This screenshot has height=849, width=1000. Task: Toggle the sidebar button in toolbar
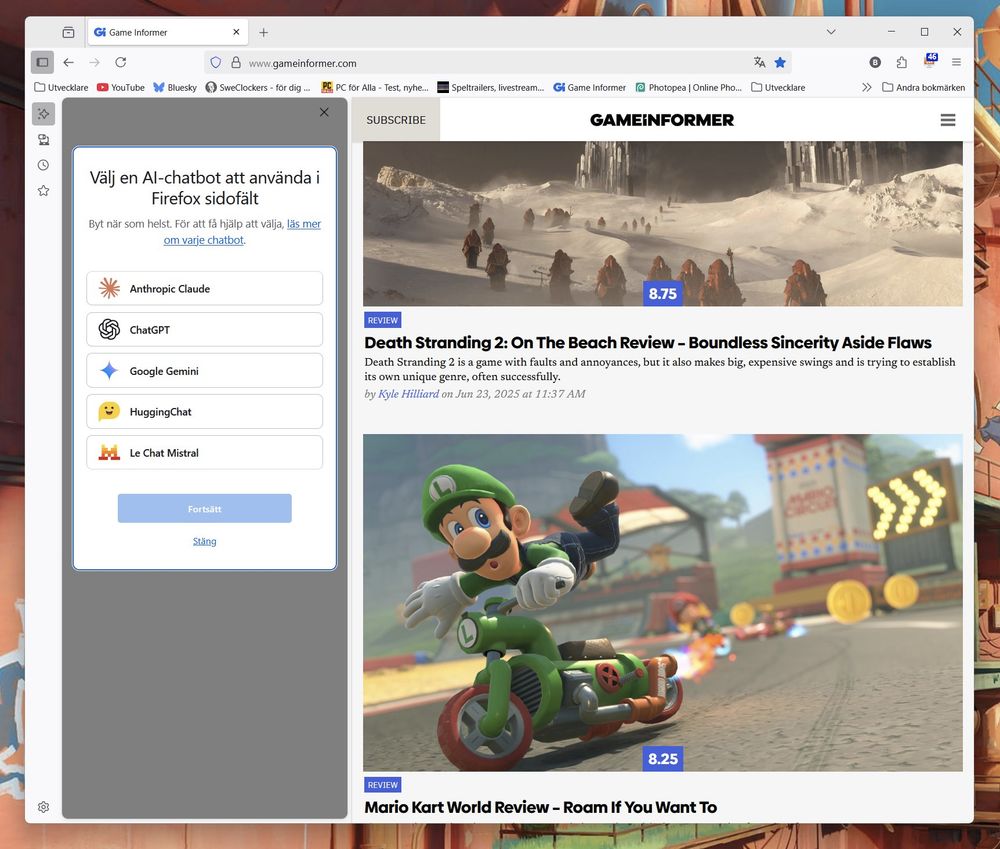point(43,63)
